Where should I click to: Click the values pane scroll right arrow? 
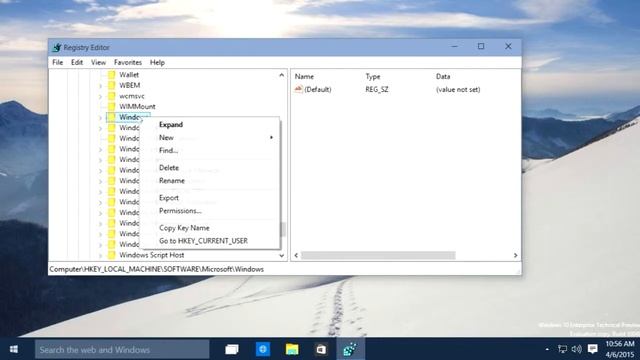pos(516,256)
